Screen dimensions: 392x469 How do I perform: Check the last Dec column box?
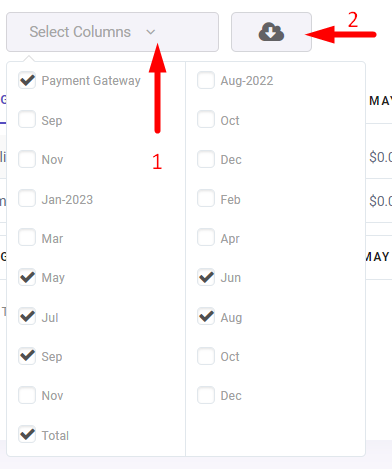206,395
